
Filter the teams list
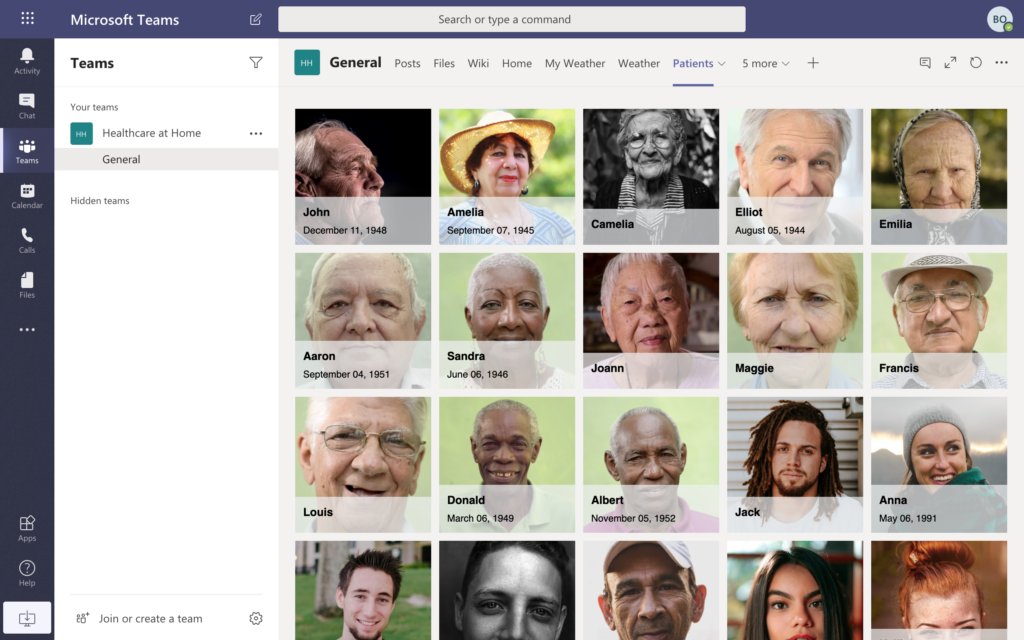[x=256, y=63]
